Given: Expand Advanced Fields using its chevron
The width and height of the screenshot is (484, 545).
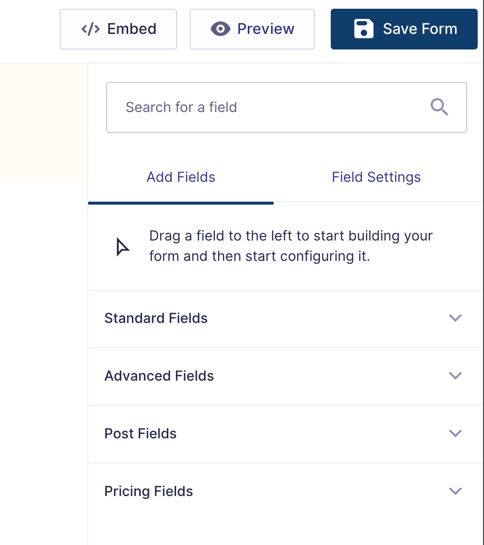Looking at the screenshot, I should (455, 376).
